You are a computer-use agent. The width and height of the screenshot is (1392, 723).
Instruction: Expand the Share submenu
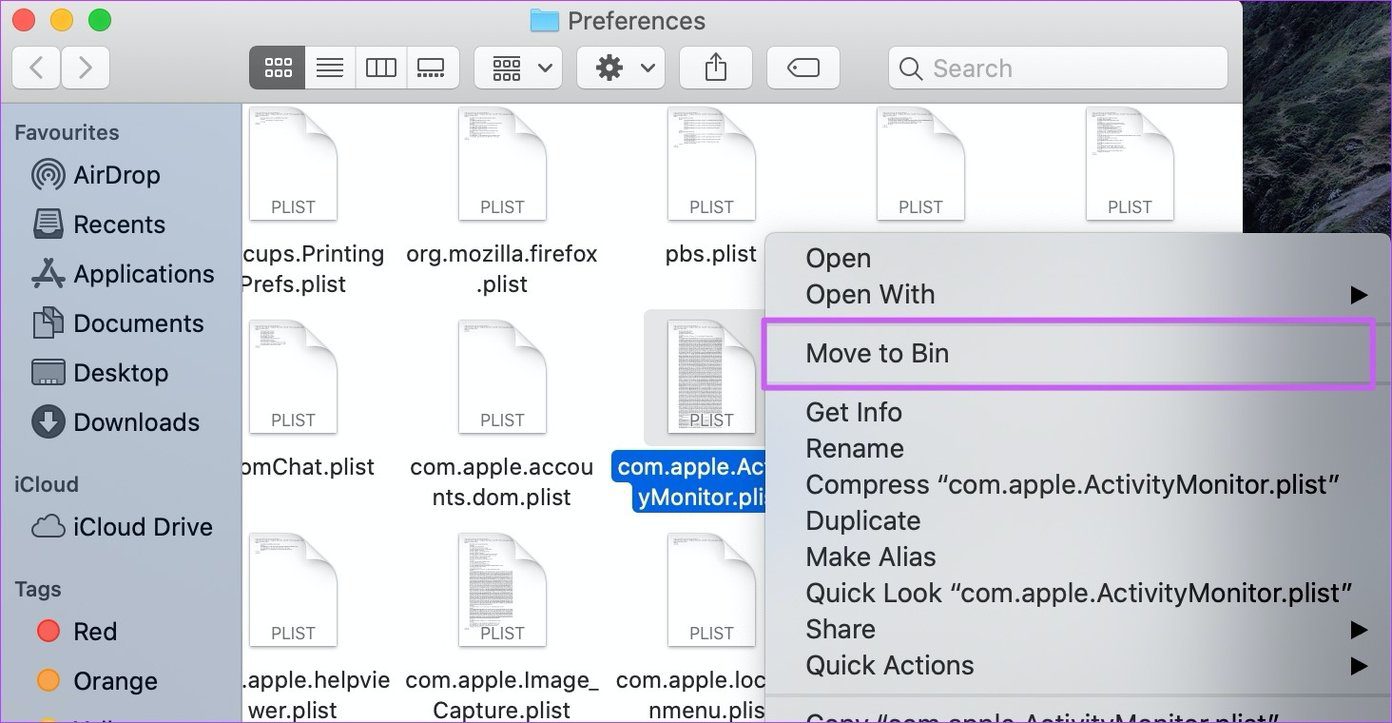point(1078,629)
